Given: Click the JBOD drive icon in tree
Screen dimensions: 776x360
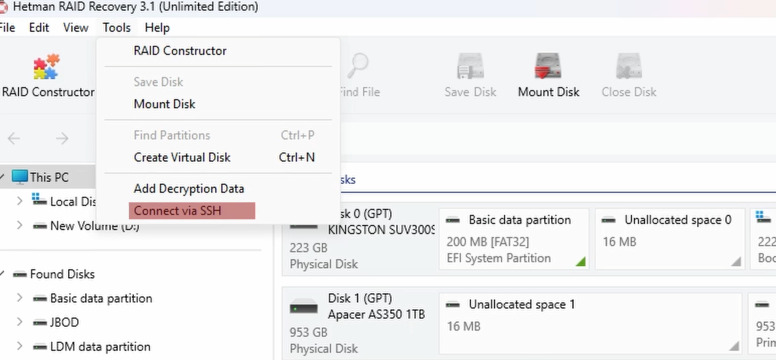Looking at the screenshot, I should tap(40, 323).
